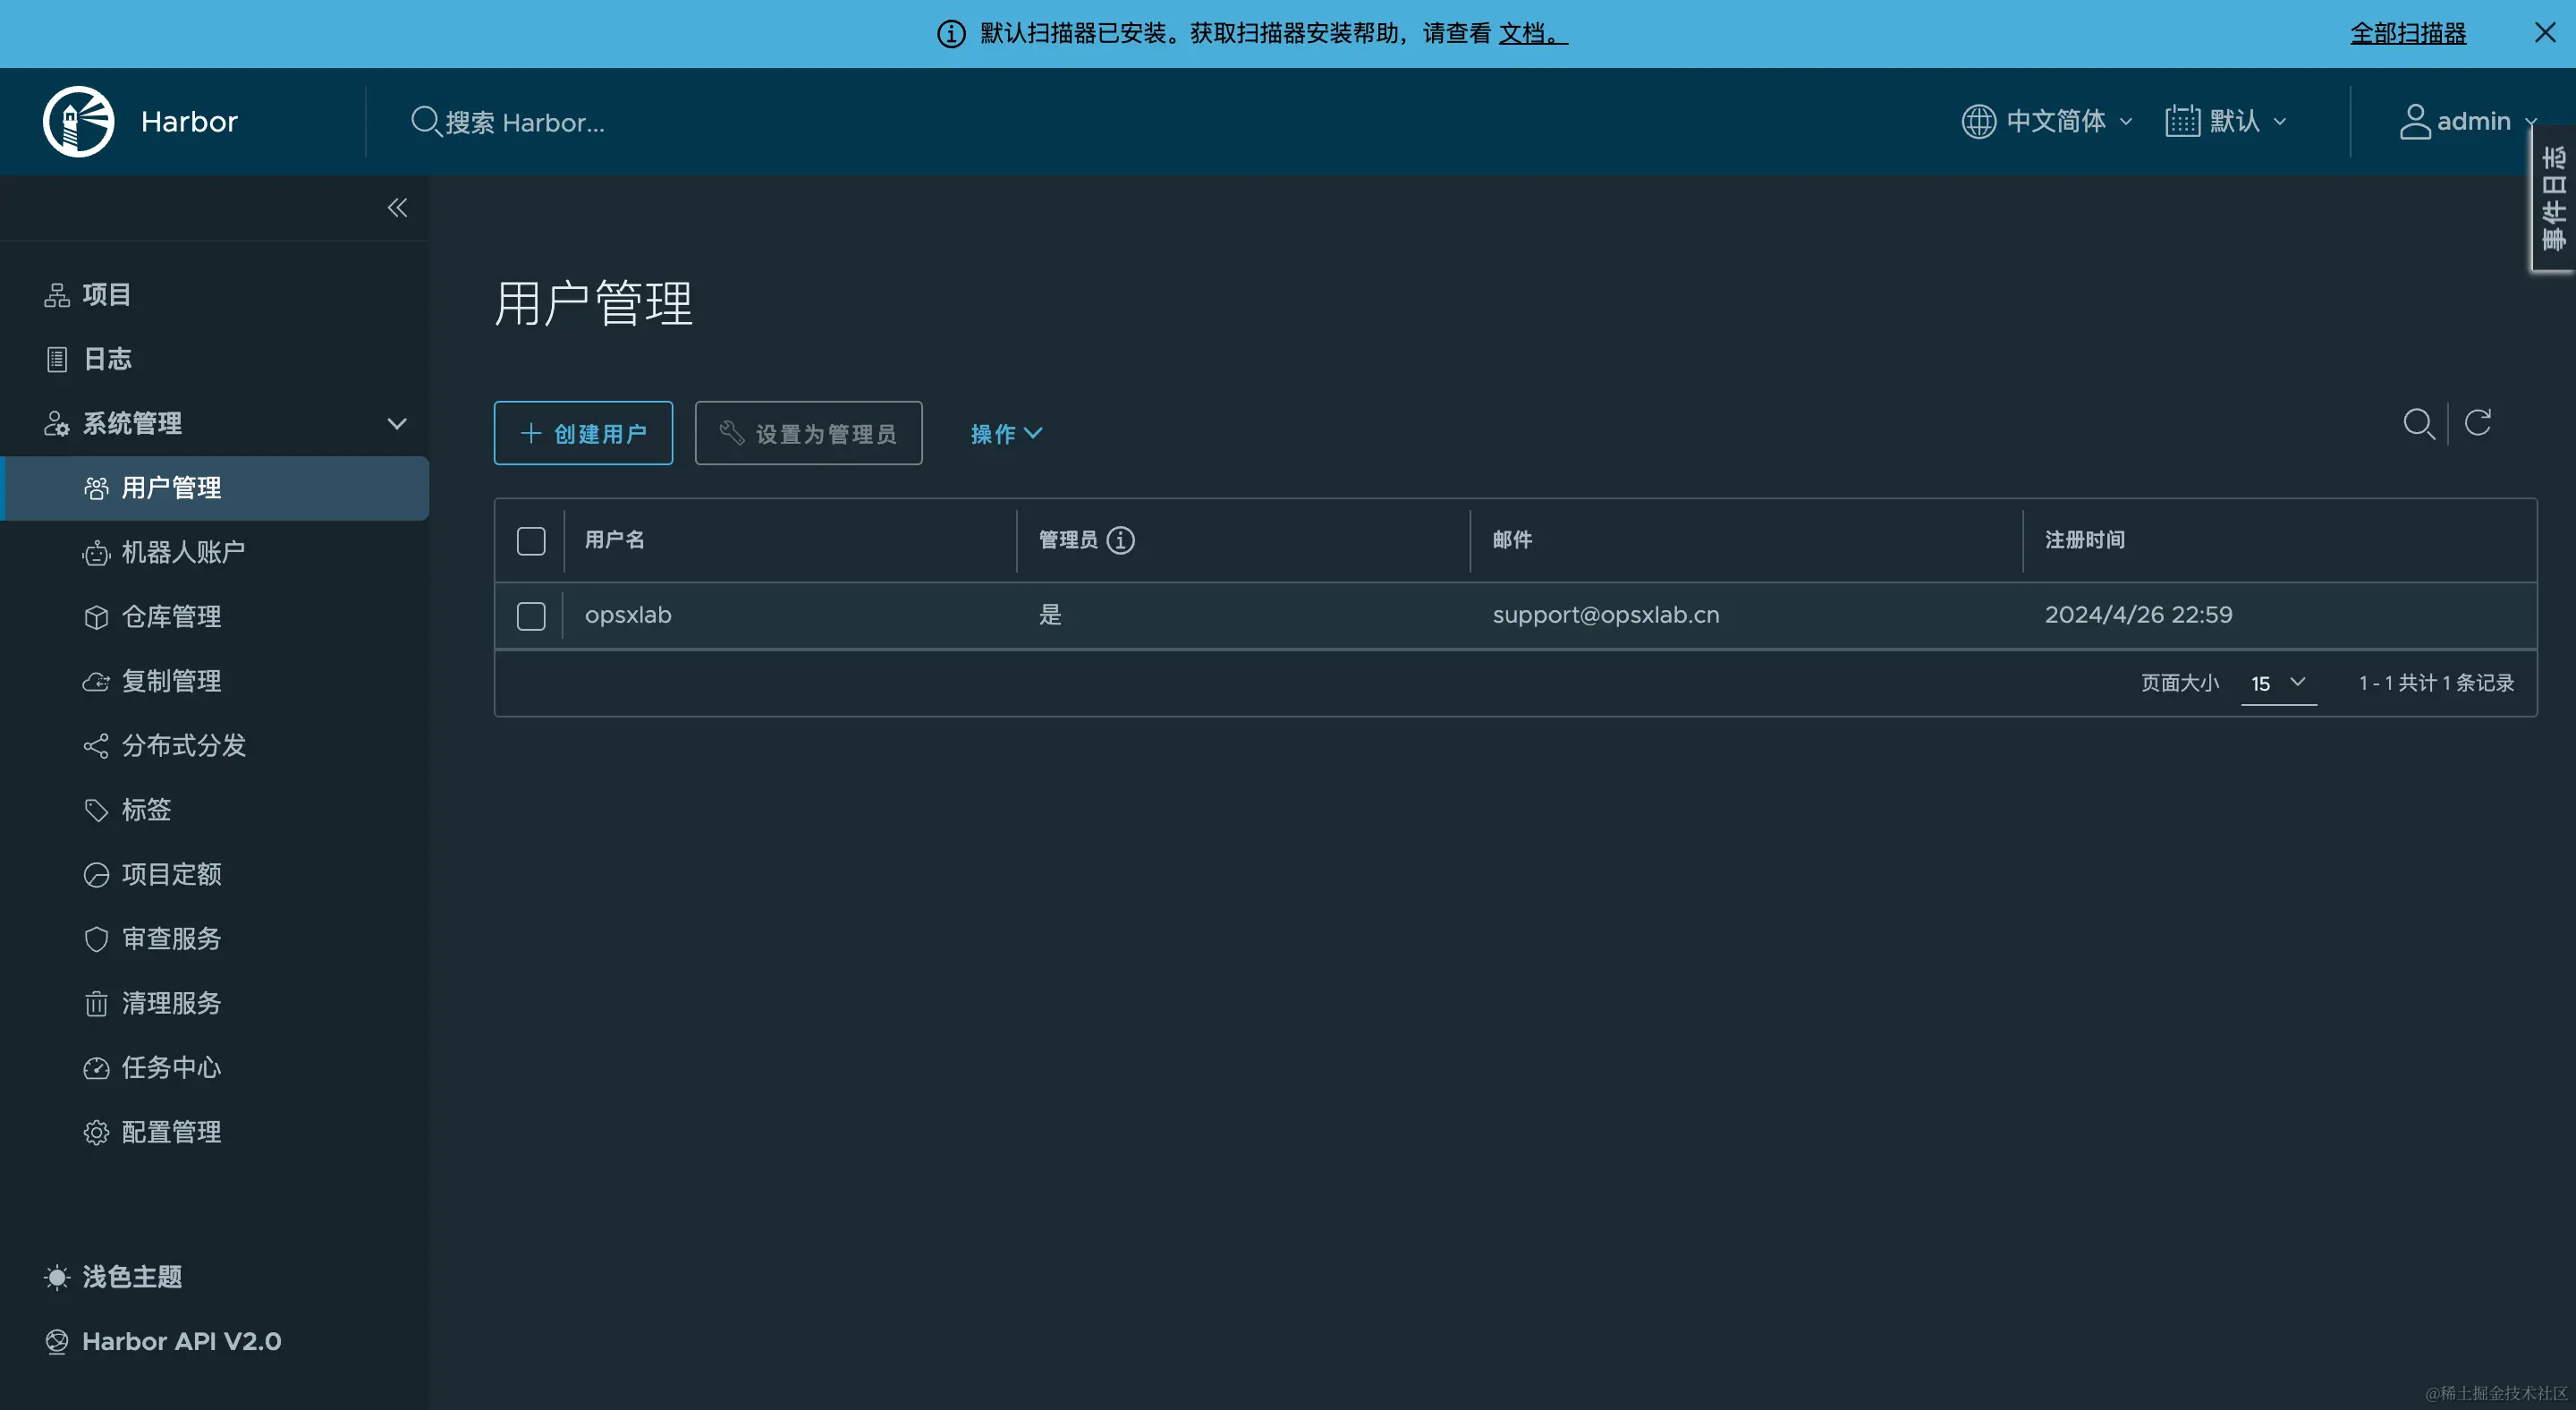Open 任务中心 task center
Screen dimensions: 2576x1410
[x=171, y=1068]
